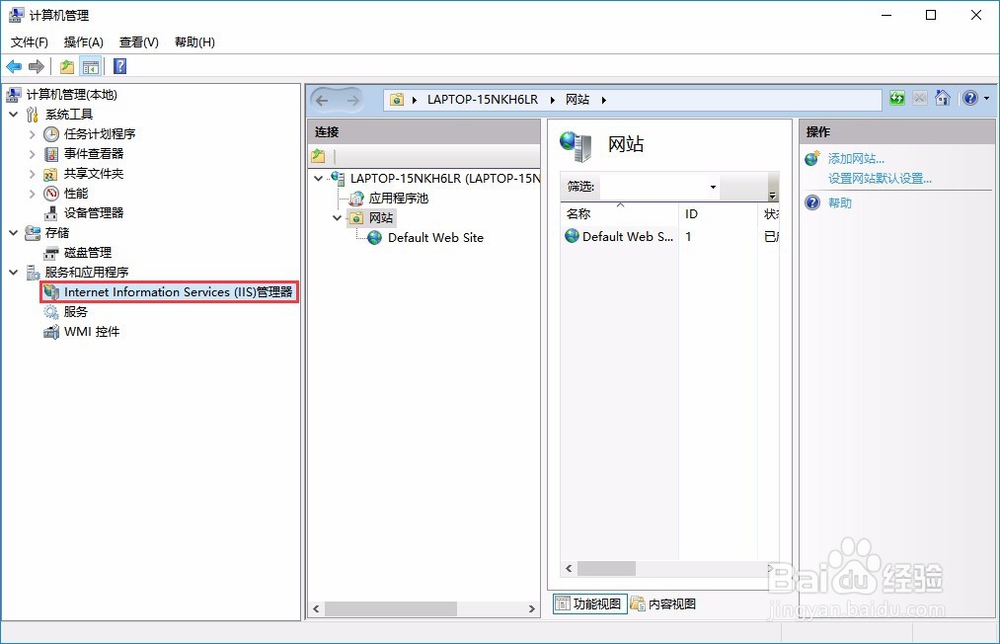Select the LAPTOP-15NKH6LR server node

[445, 179]
